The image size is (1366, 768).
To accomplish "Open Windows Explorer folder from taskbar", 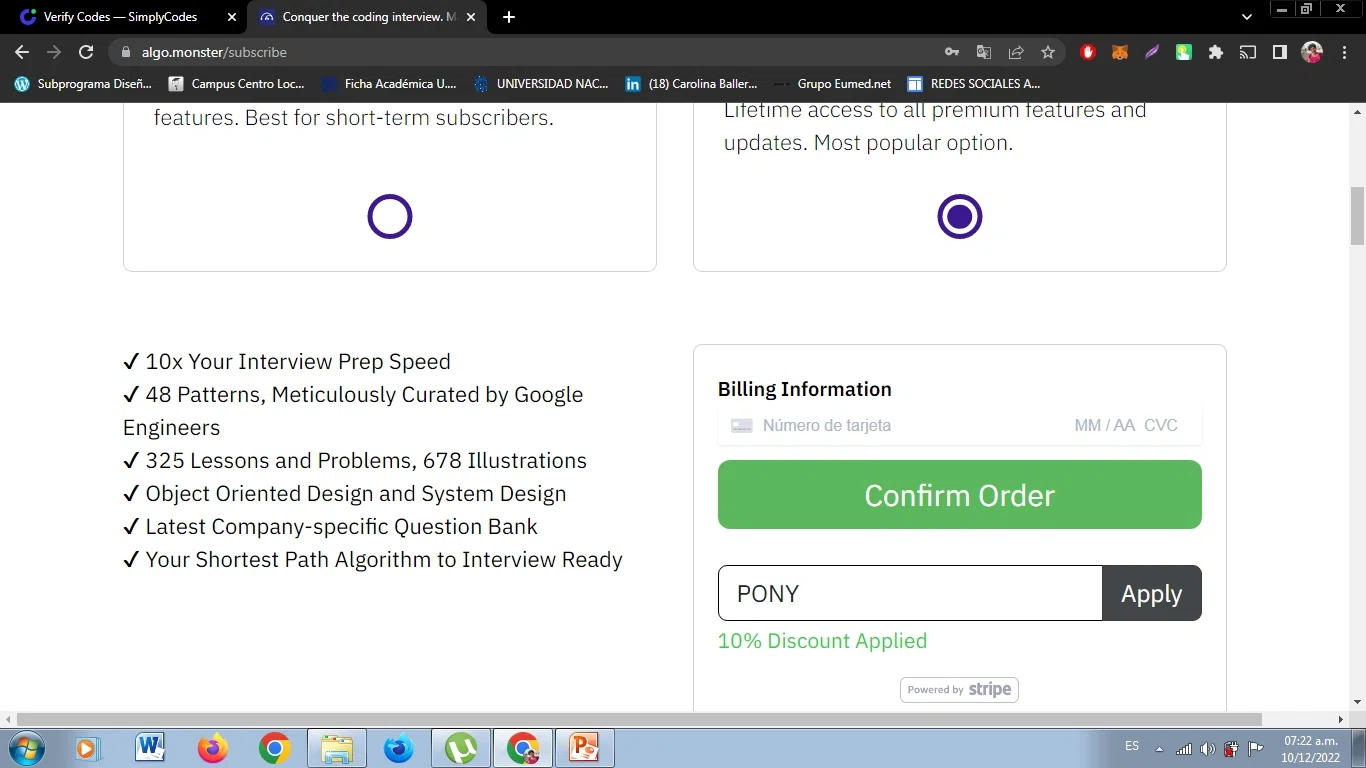I will tap(337, 748).
